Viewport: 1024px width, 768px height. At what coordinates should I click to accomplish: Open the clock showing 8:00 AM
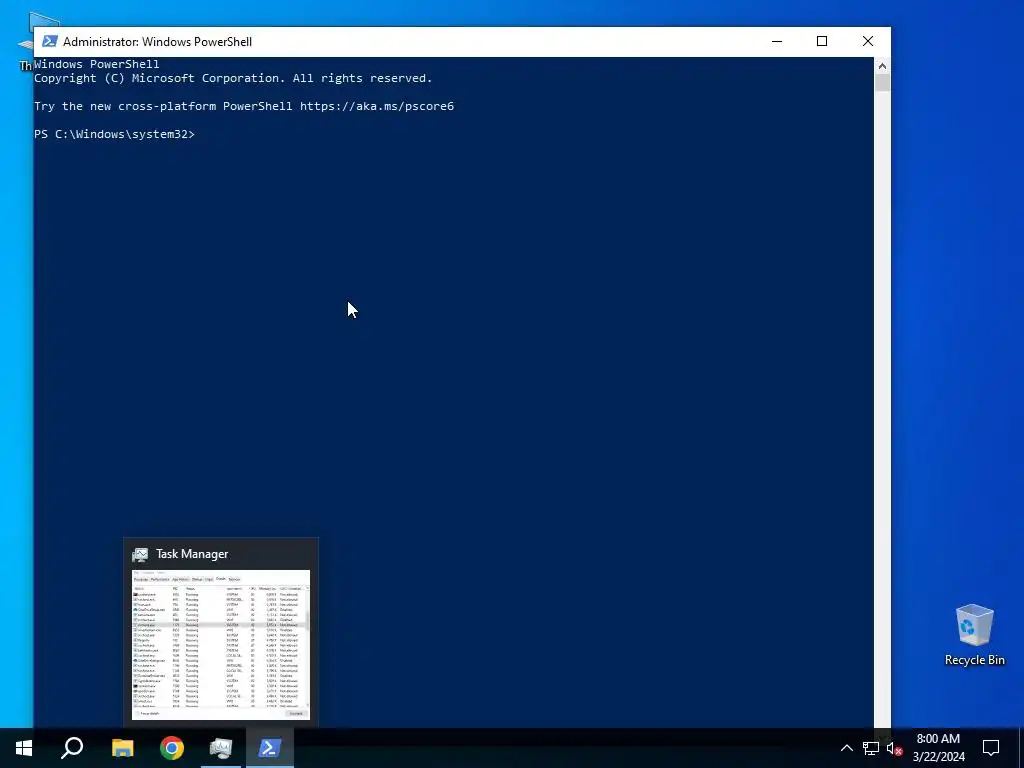pos(938,748)
